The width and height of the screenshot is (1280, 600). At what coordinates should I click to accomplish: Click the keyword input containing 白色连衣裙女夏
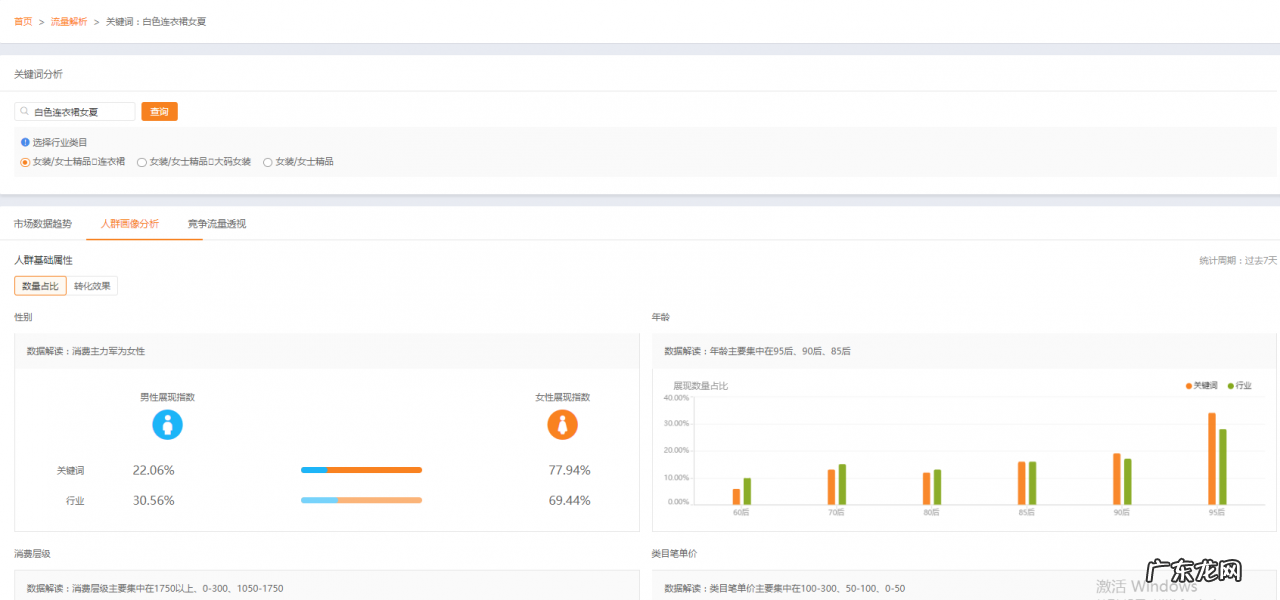(80, 112)
